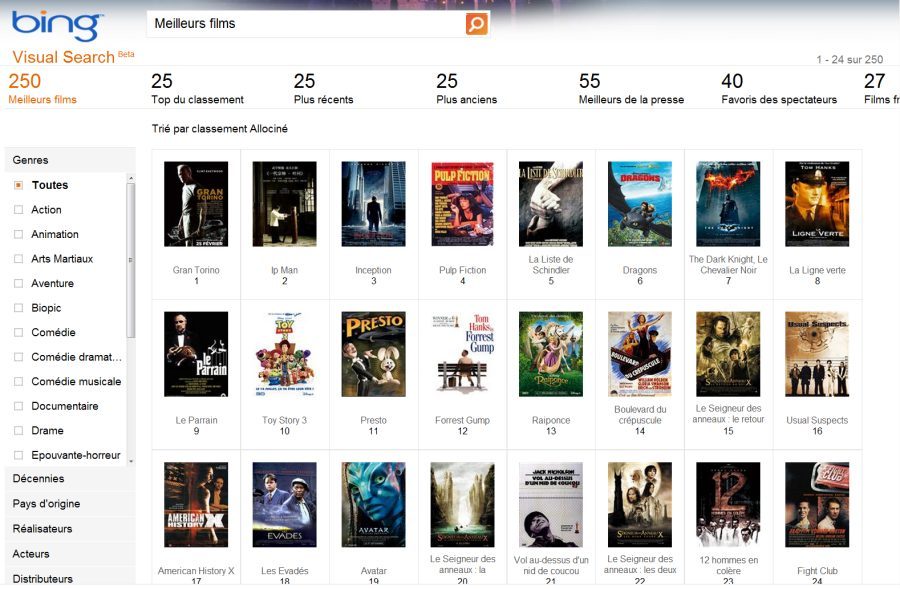
Task: Check the Action genre checkbox
Action: (x=19, y=210)
